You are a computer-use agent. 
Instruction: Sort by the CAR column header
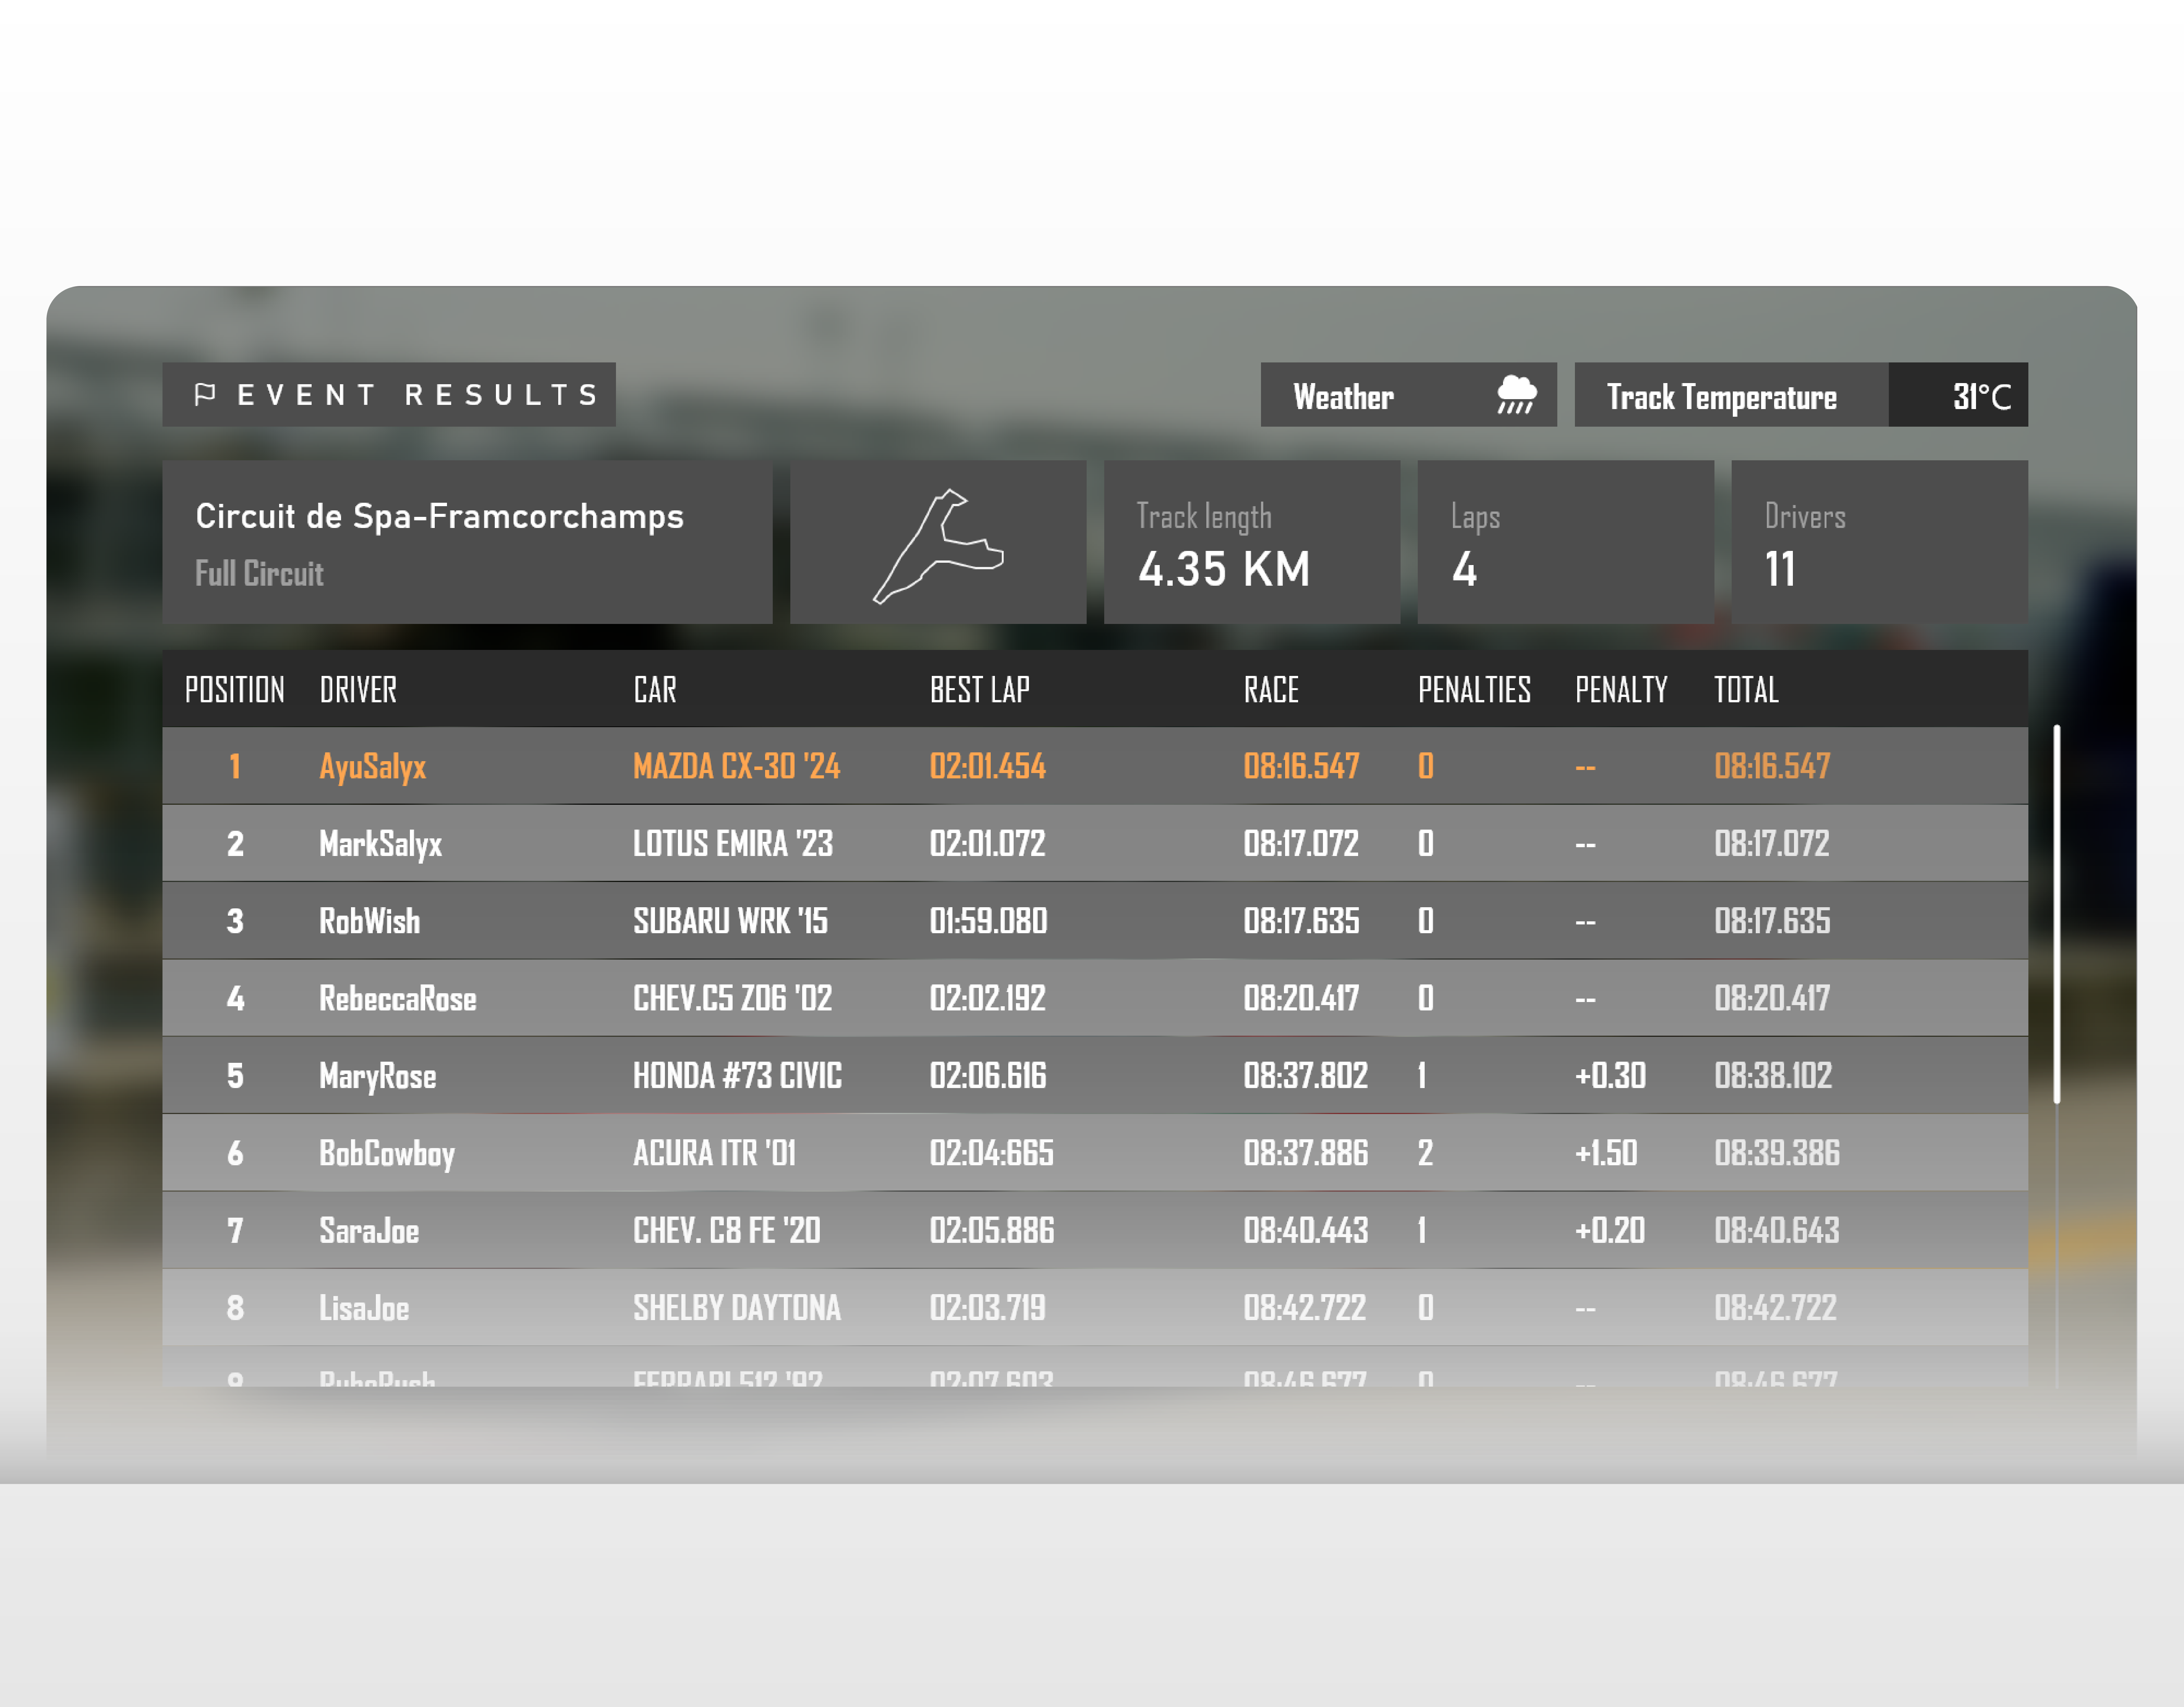tap(655, 690)
